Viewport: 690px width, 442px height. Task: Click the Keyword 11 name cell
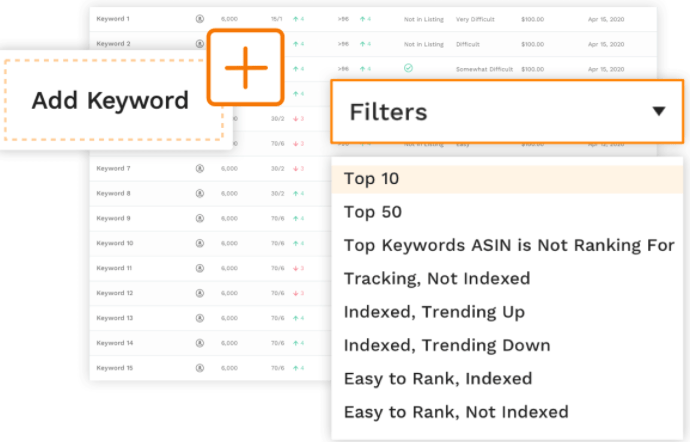coord(114,268)
